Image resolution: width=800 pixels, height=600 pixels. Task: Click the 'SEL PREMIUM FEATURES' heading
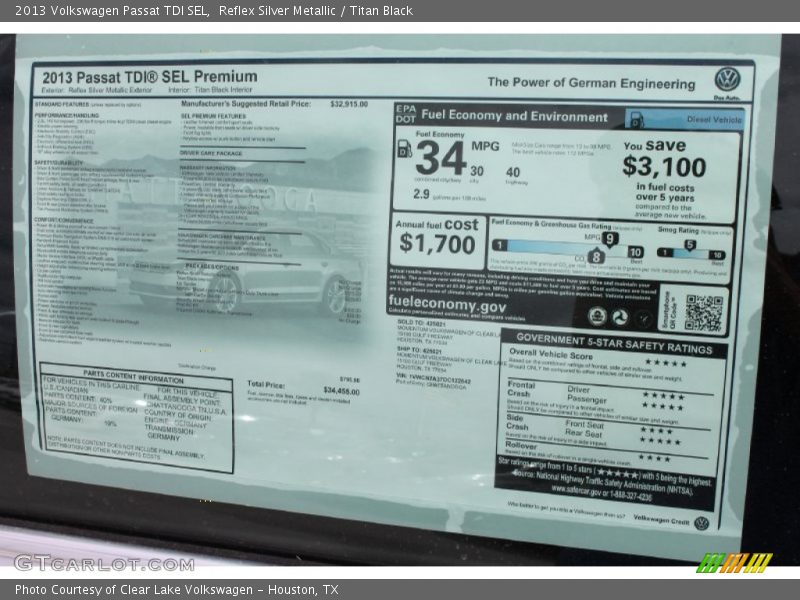click(213, 116)
